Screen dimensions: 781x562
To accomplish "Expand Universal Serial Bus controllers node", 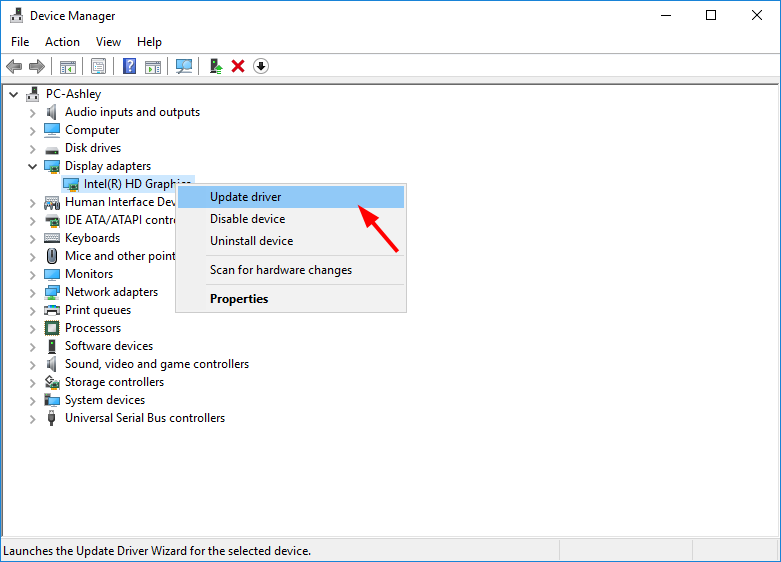I will [x=33, y=418].
